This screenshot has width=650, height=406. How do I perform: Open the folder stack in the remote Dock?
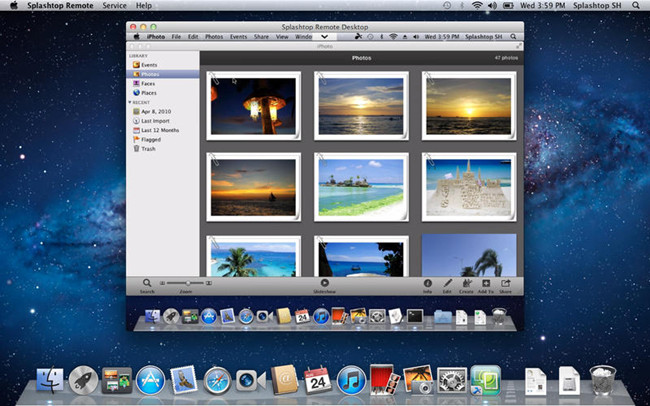click(x=443, y=317)
